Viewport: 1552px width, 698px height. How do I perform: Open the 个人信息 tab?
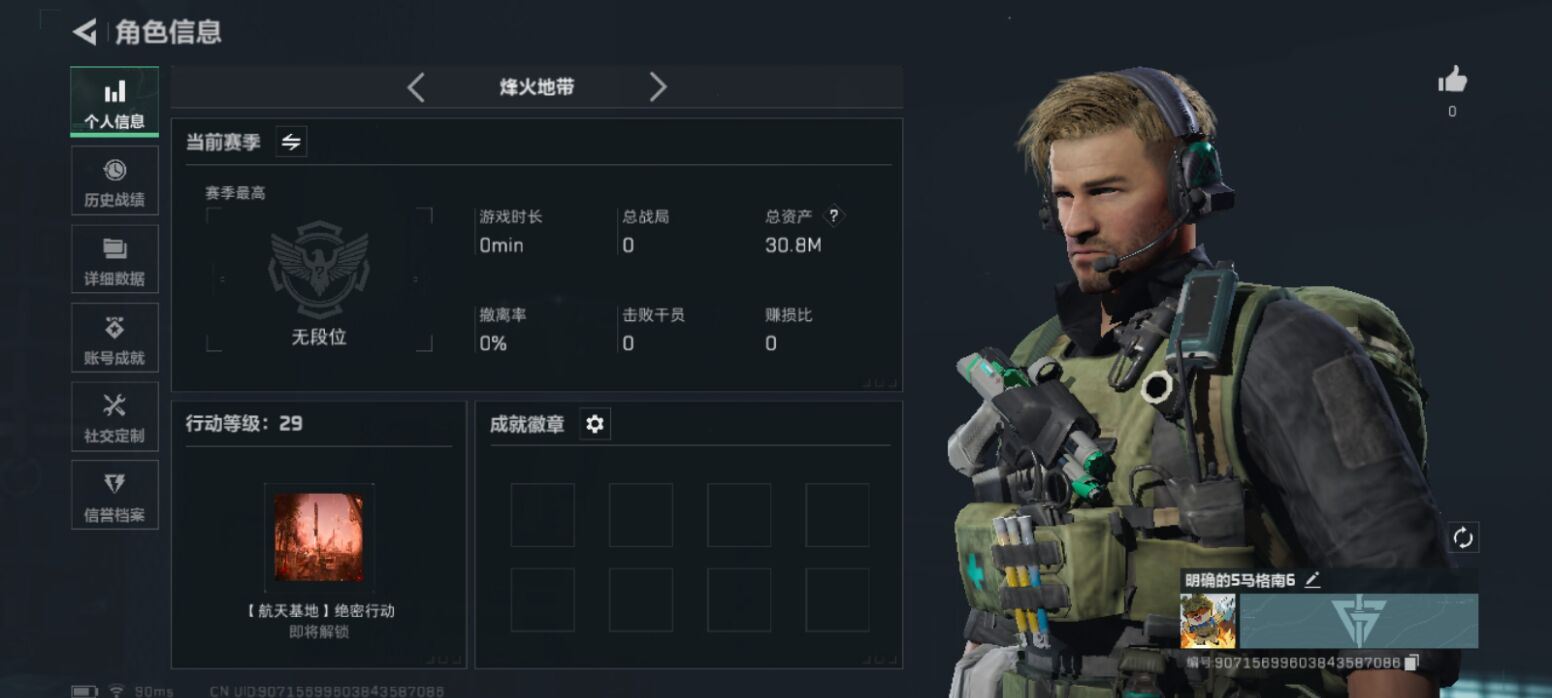115,102
